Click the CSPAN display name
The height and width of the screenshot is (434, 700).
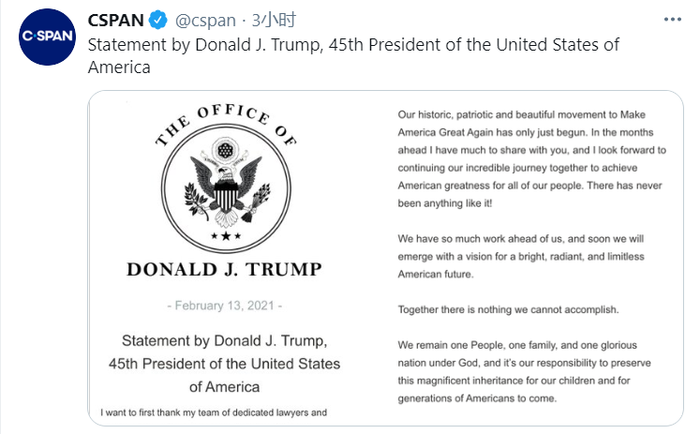115,21
